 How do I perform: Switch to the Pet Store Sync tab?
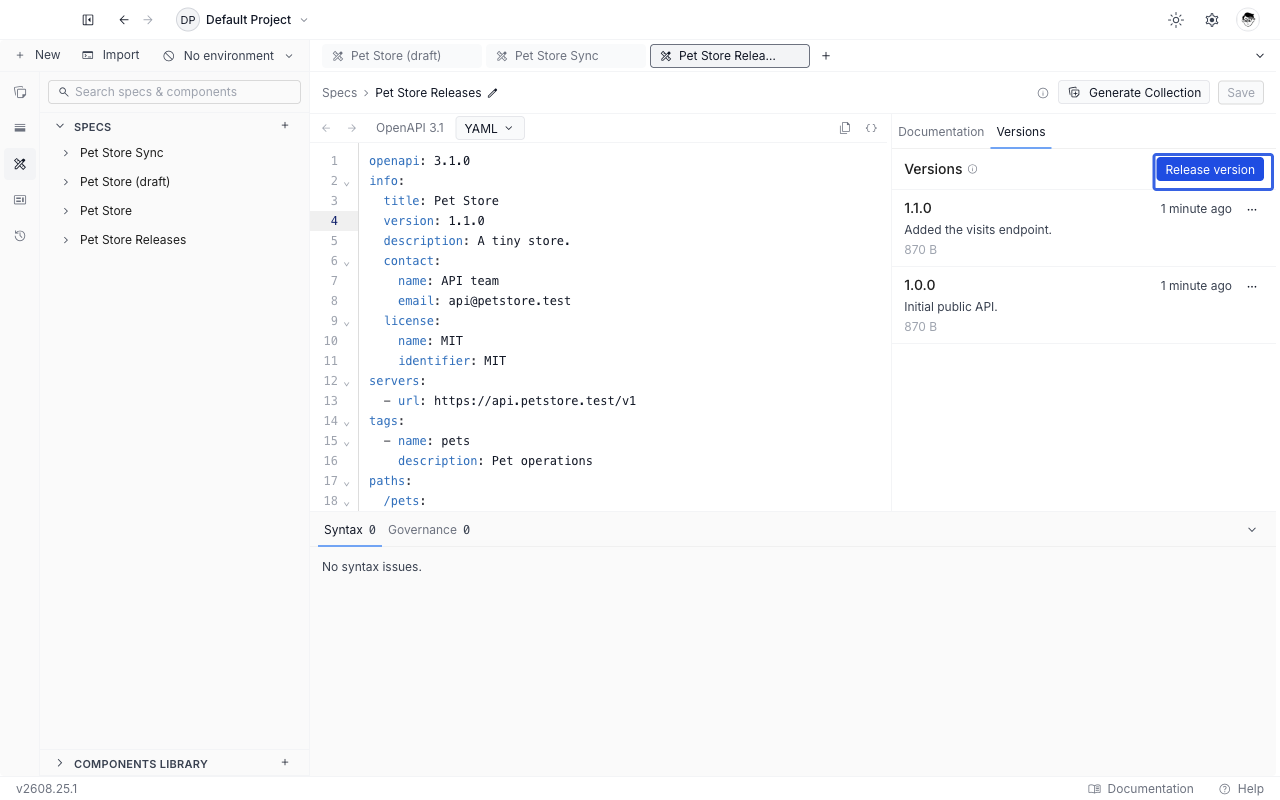pos(566,56)
